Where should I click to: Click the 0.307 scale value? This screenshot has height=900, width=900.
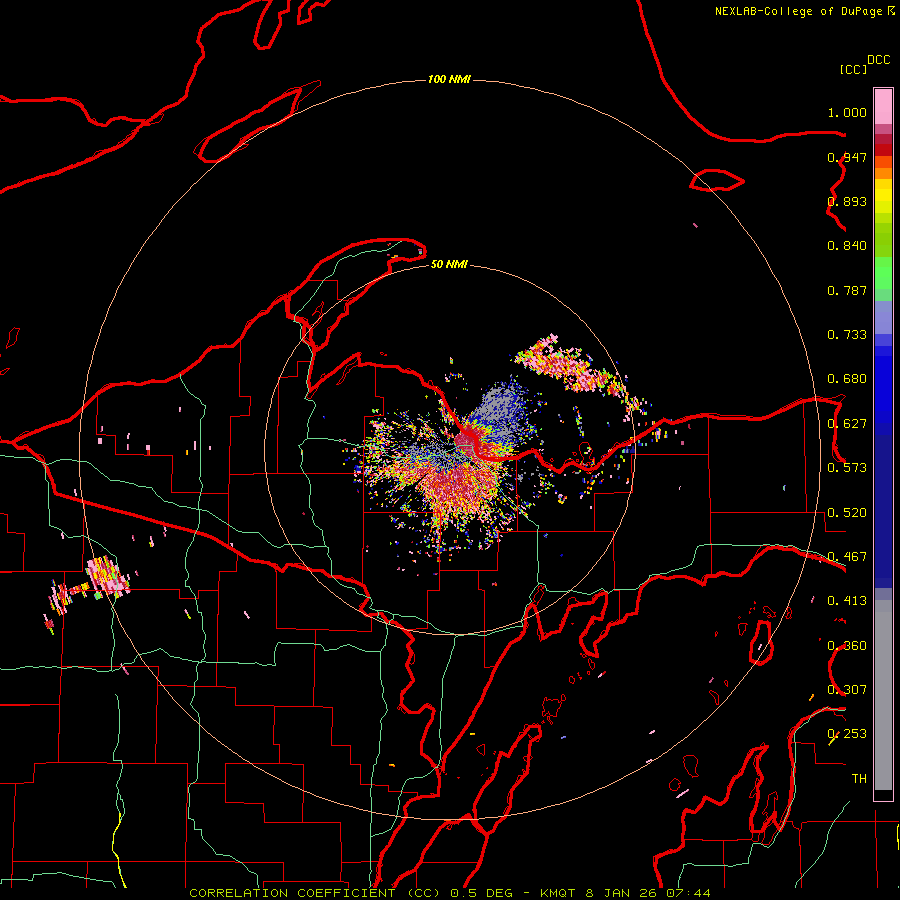click(x=847, y=690)
